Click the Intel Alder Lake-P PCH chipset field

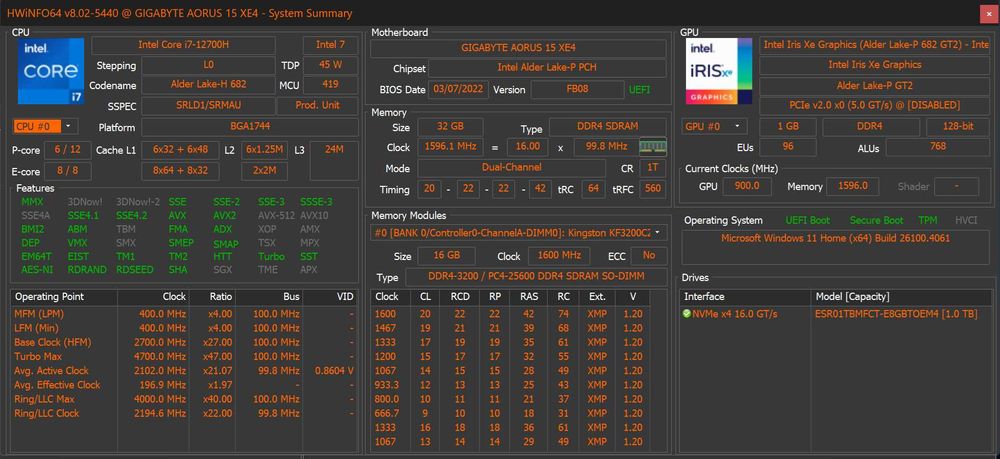(547, 68)
